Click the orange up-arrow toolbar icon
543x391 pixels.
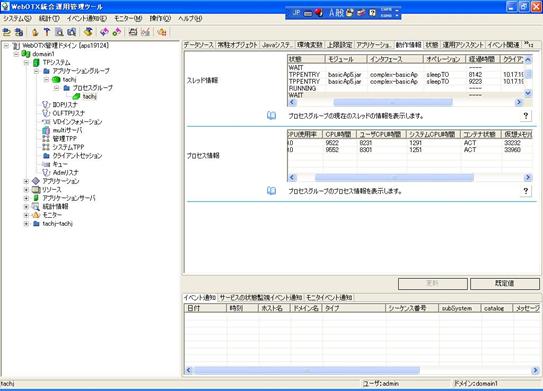[35, 32]
